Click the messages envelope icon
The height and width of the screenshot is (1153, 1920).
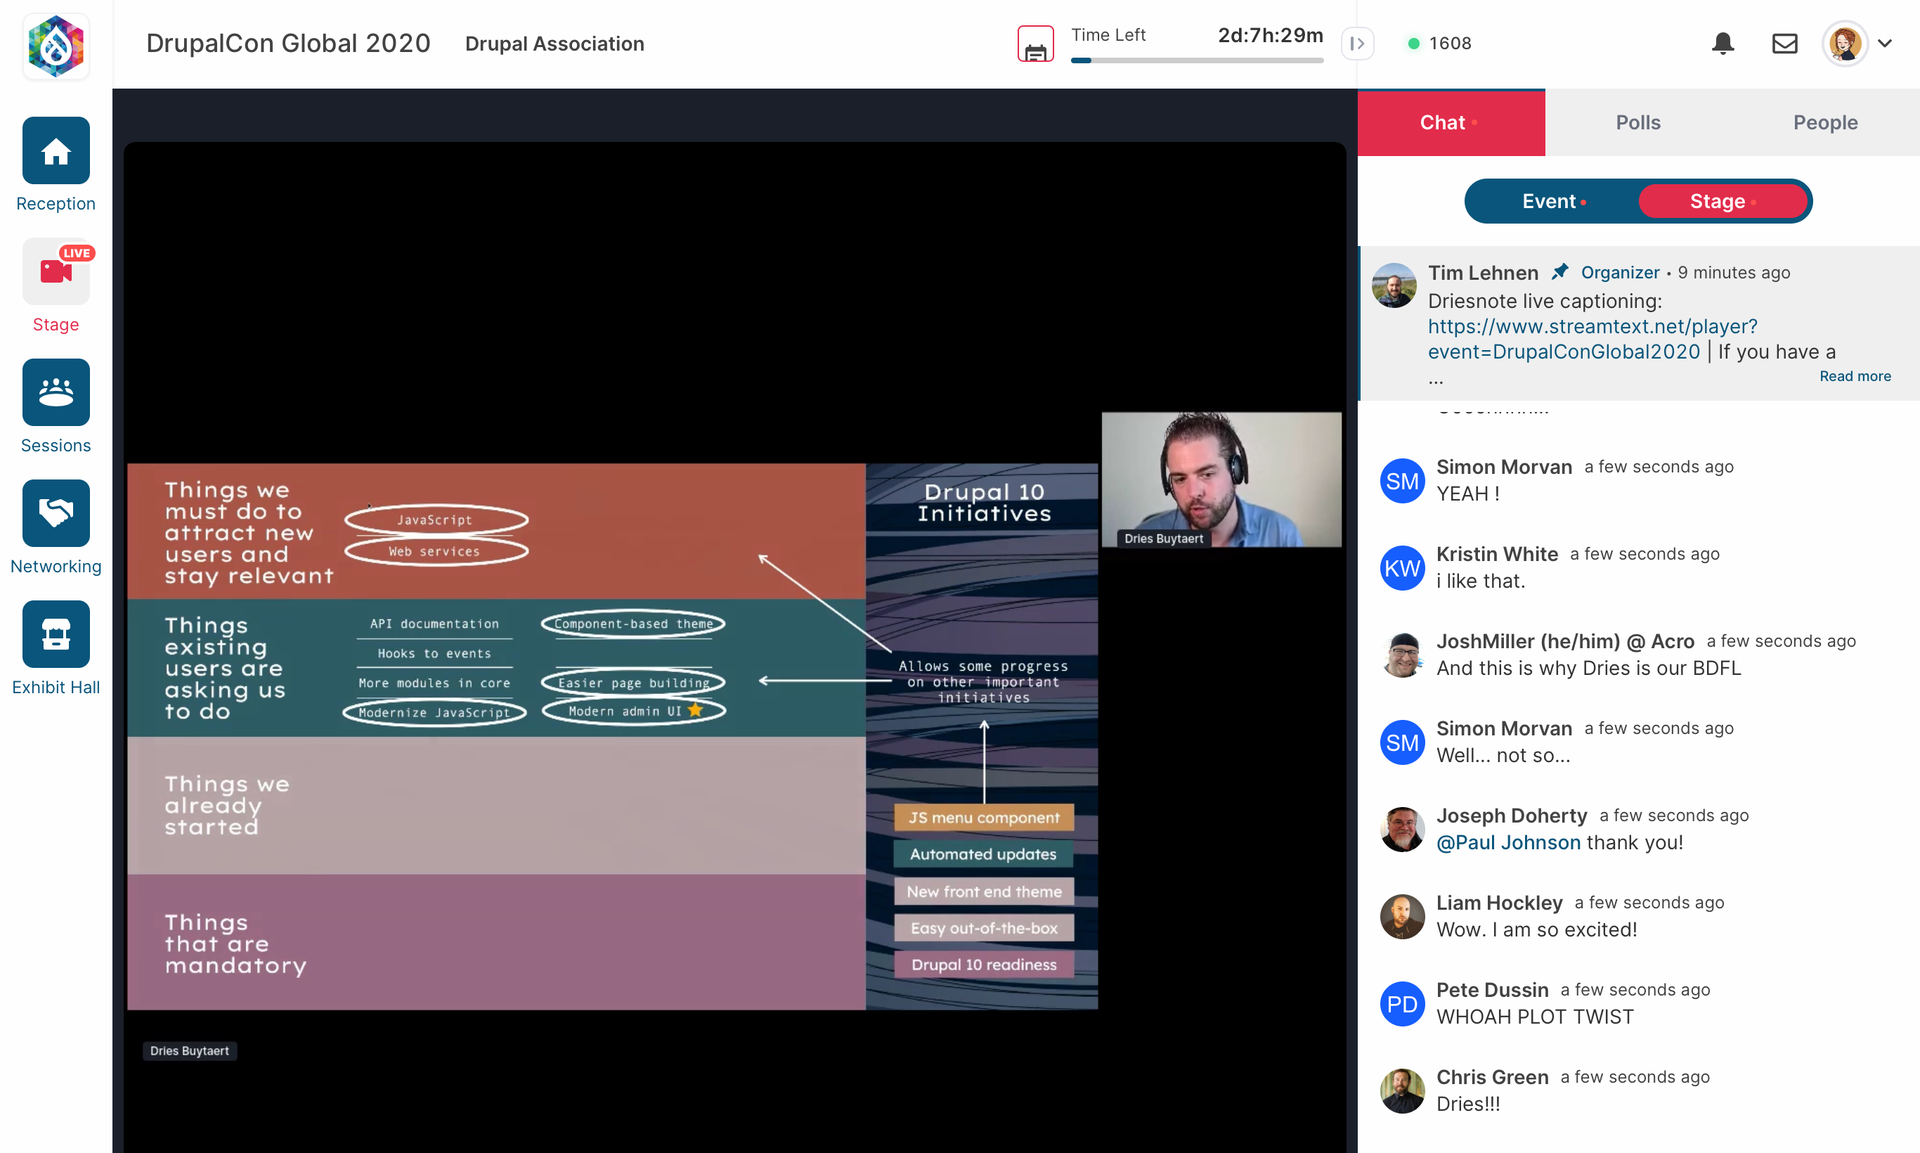pos(1784,44)
